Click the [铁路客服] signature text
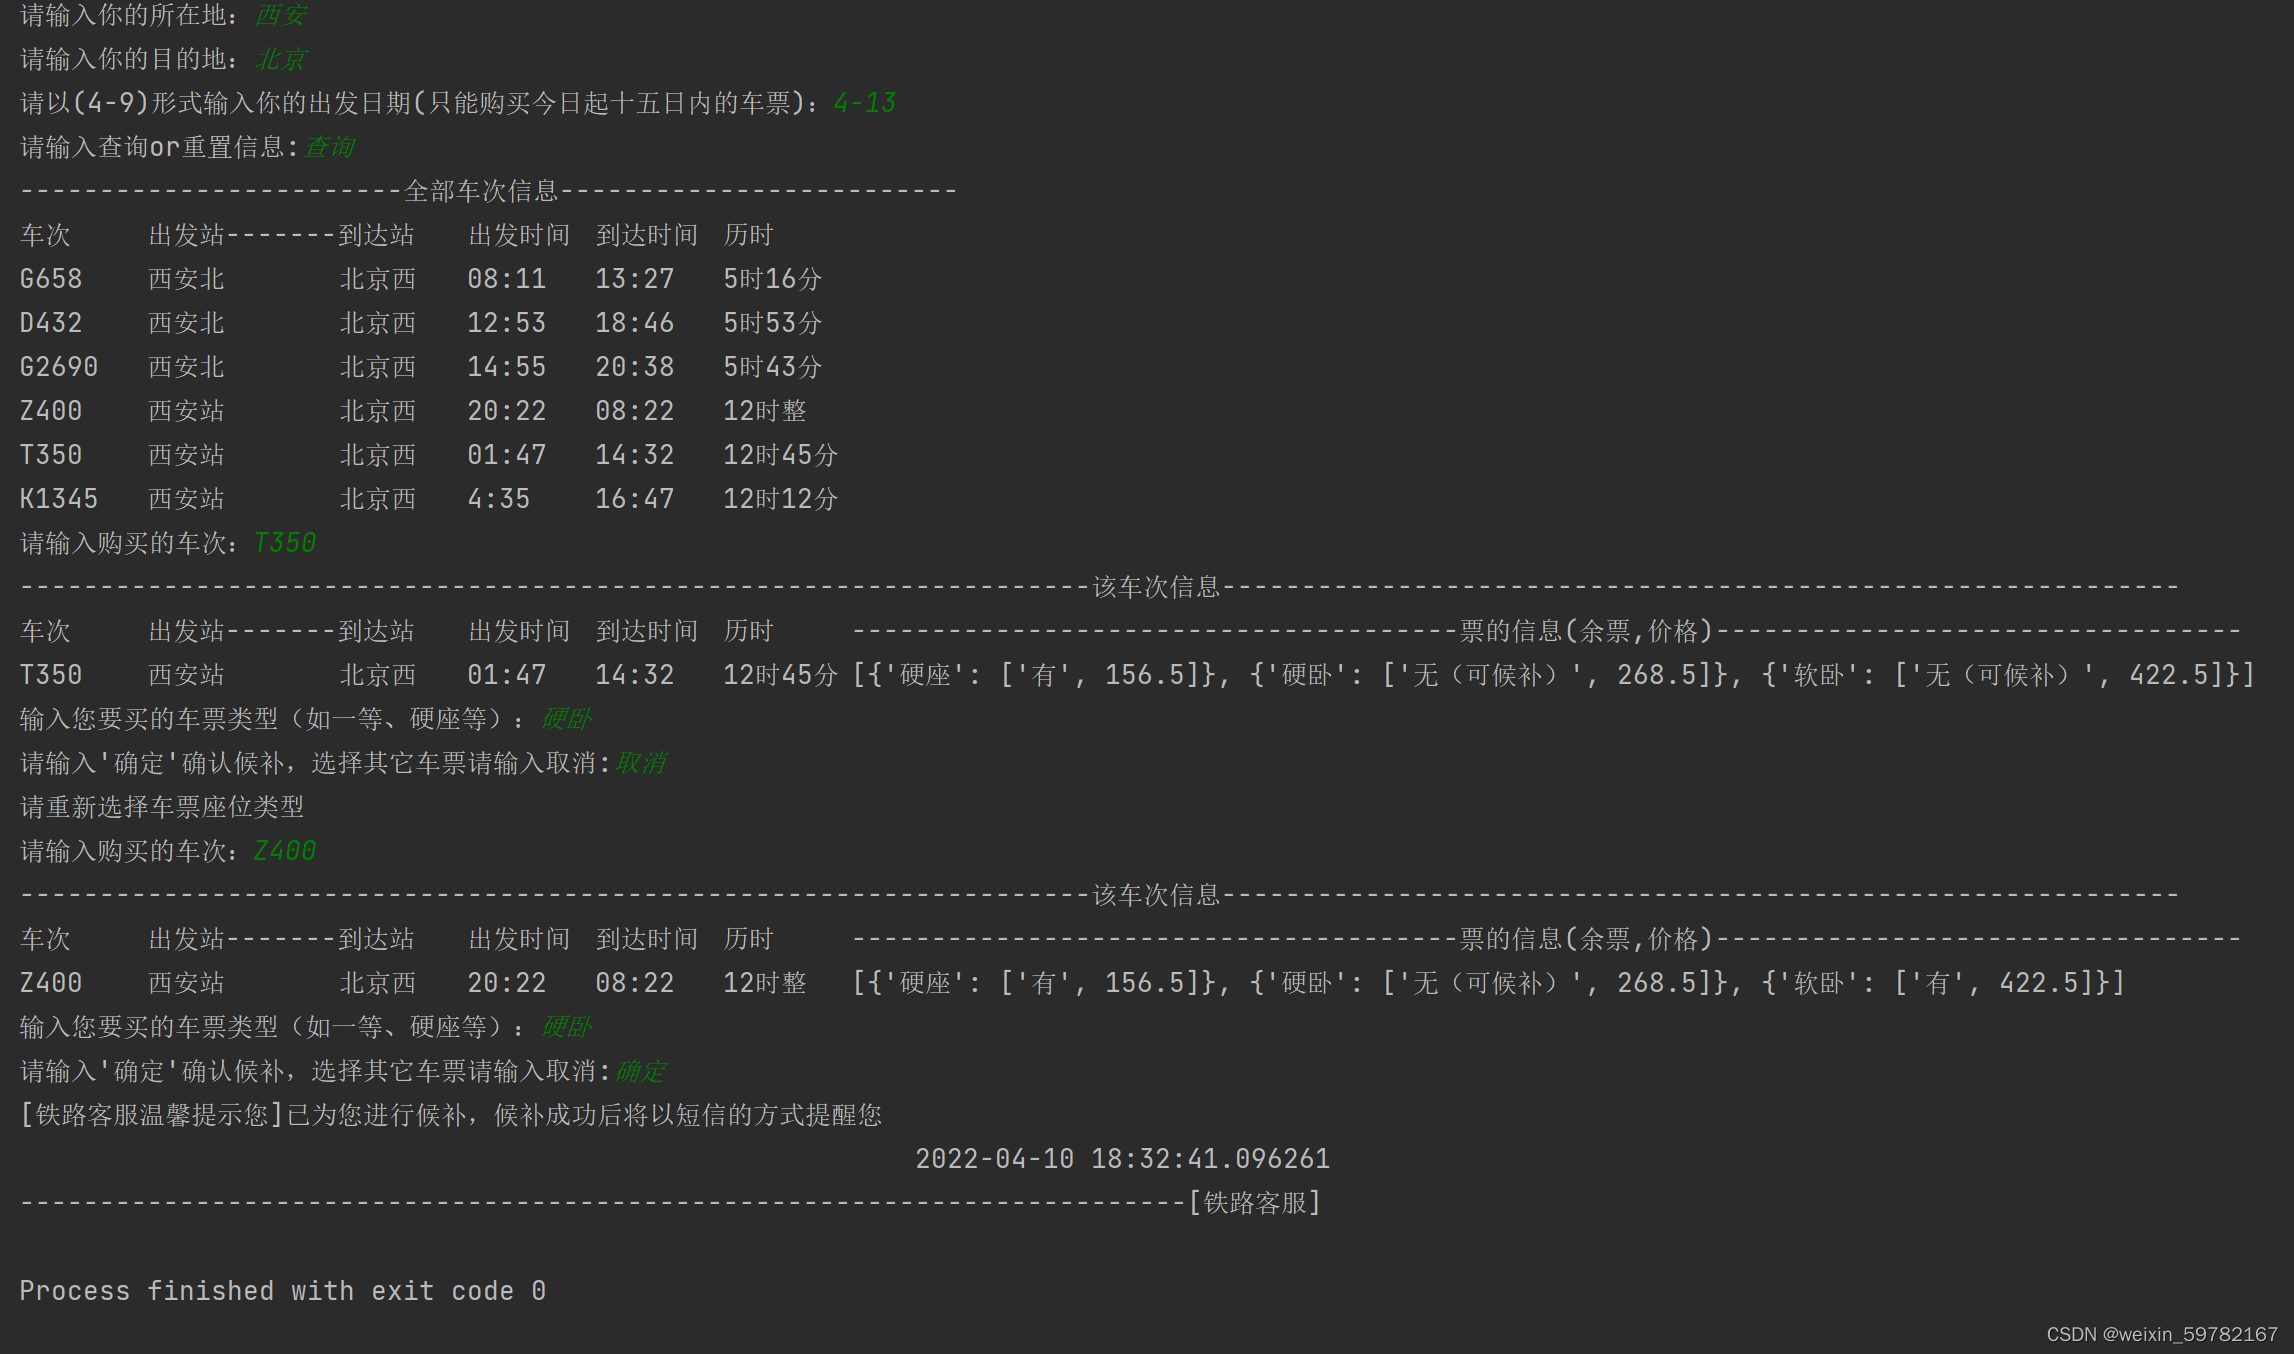 point(1255,1203)
